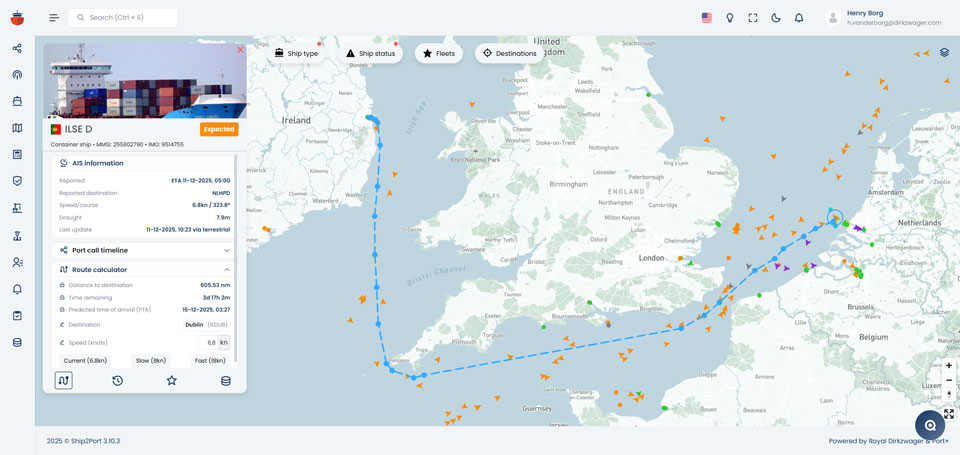
Task: Toggle fullscreen mode in the top bar
Action: (x=753, y=18)
